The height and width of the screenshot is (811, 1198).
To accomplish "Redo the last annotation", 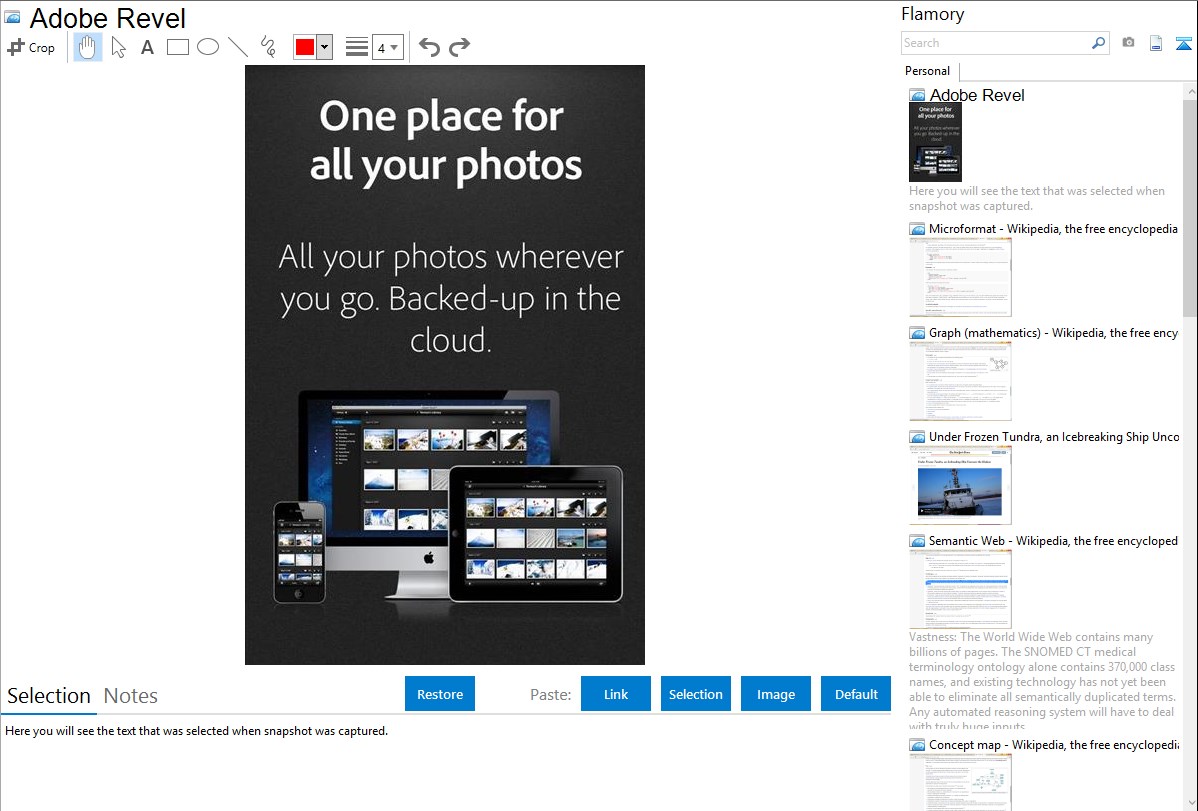I will (x=459, y=47).
